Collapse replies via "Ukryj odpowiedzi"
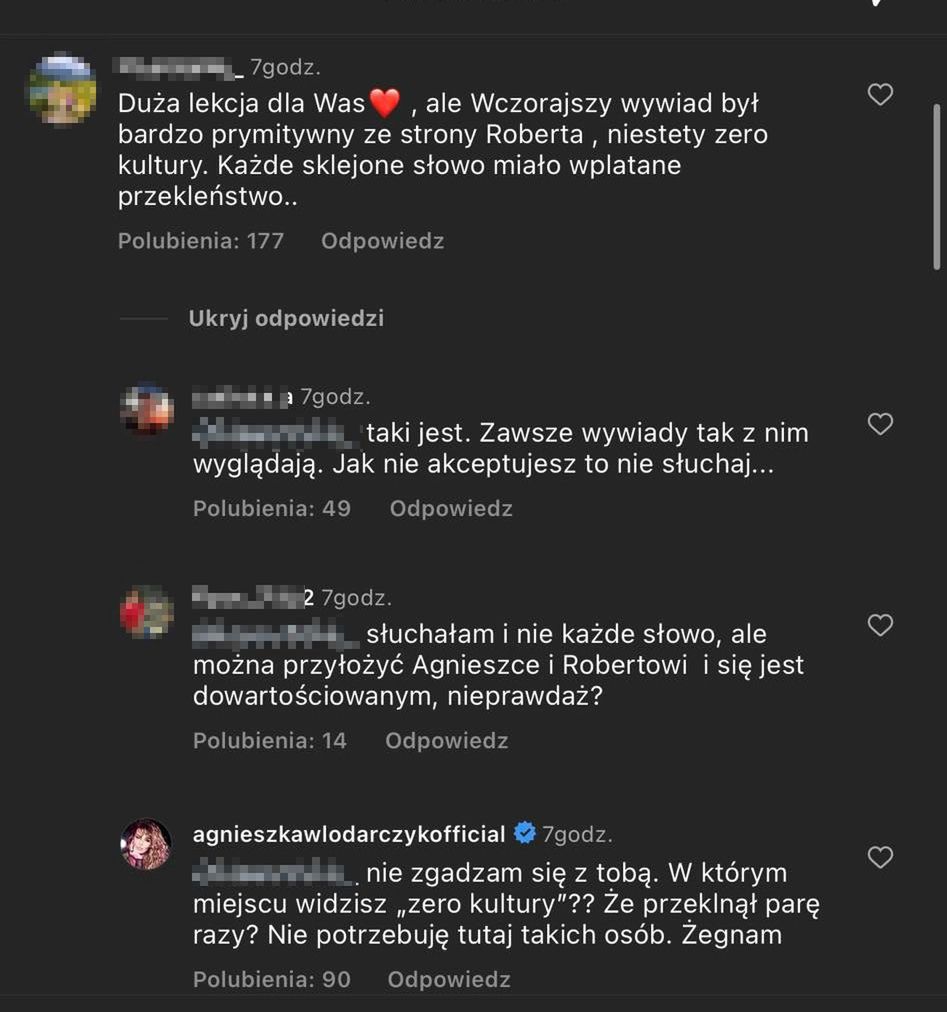 (286, 319)
